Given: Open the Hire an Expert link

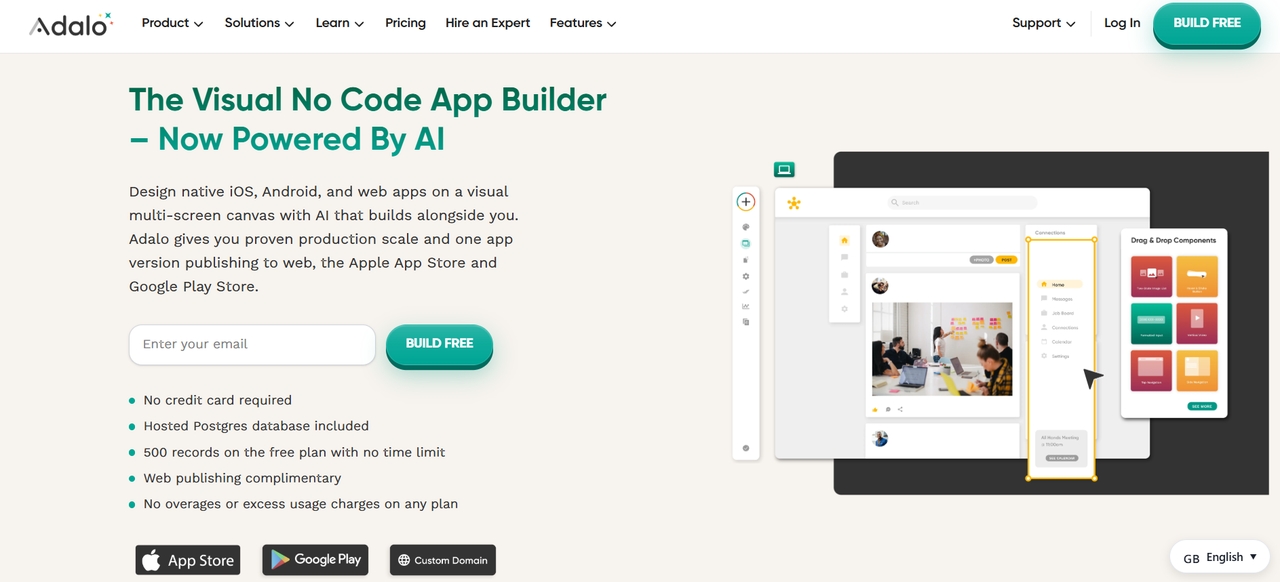Looking at the screenshot, I should [488, 23].
